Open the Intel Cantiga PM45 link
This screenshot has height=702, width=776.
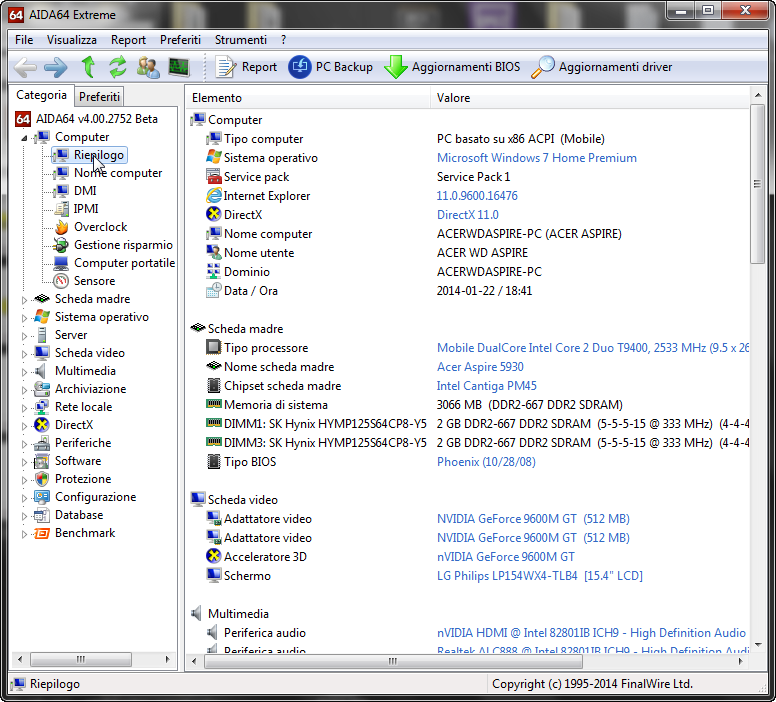point(486,386)
